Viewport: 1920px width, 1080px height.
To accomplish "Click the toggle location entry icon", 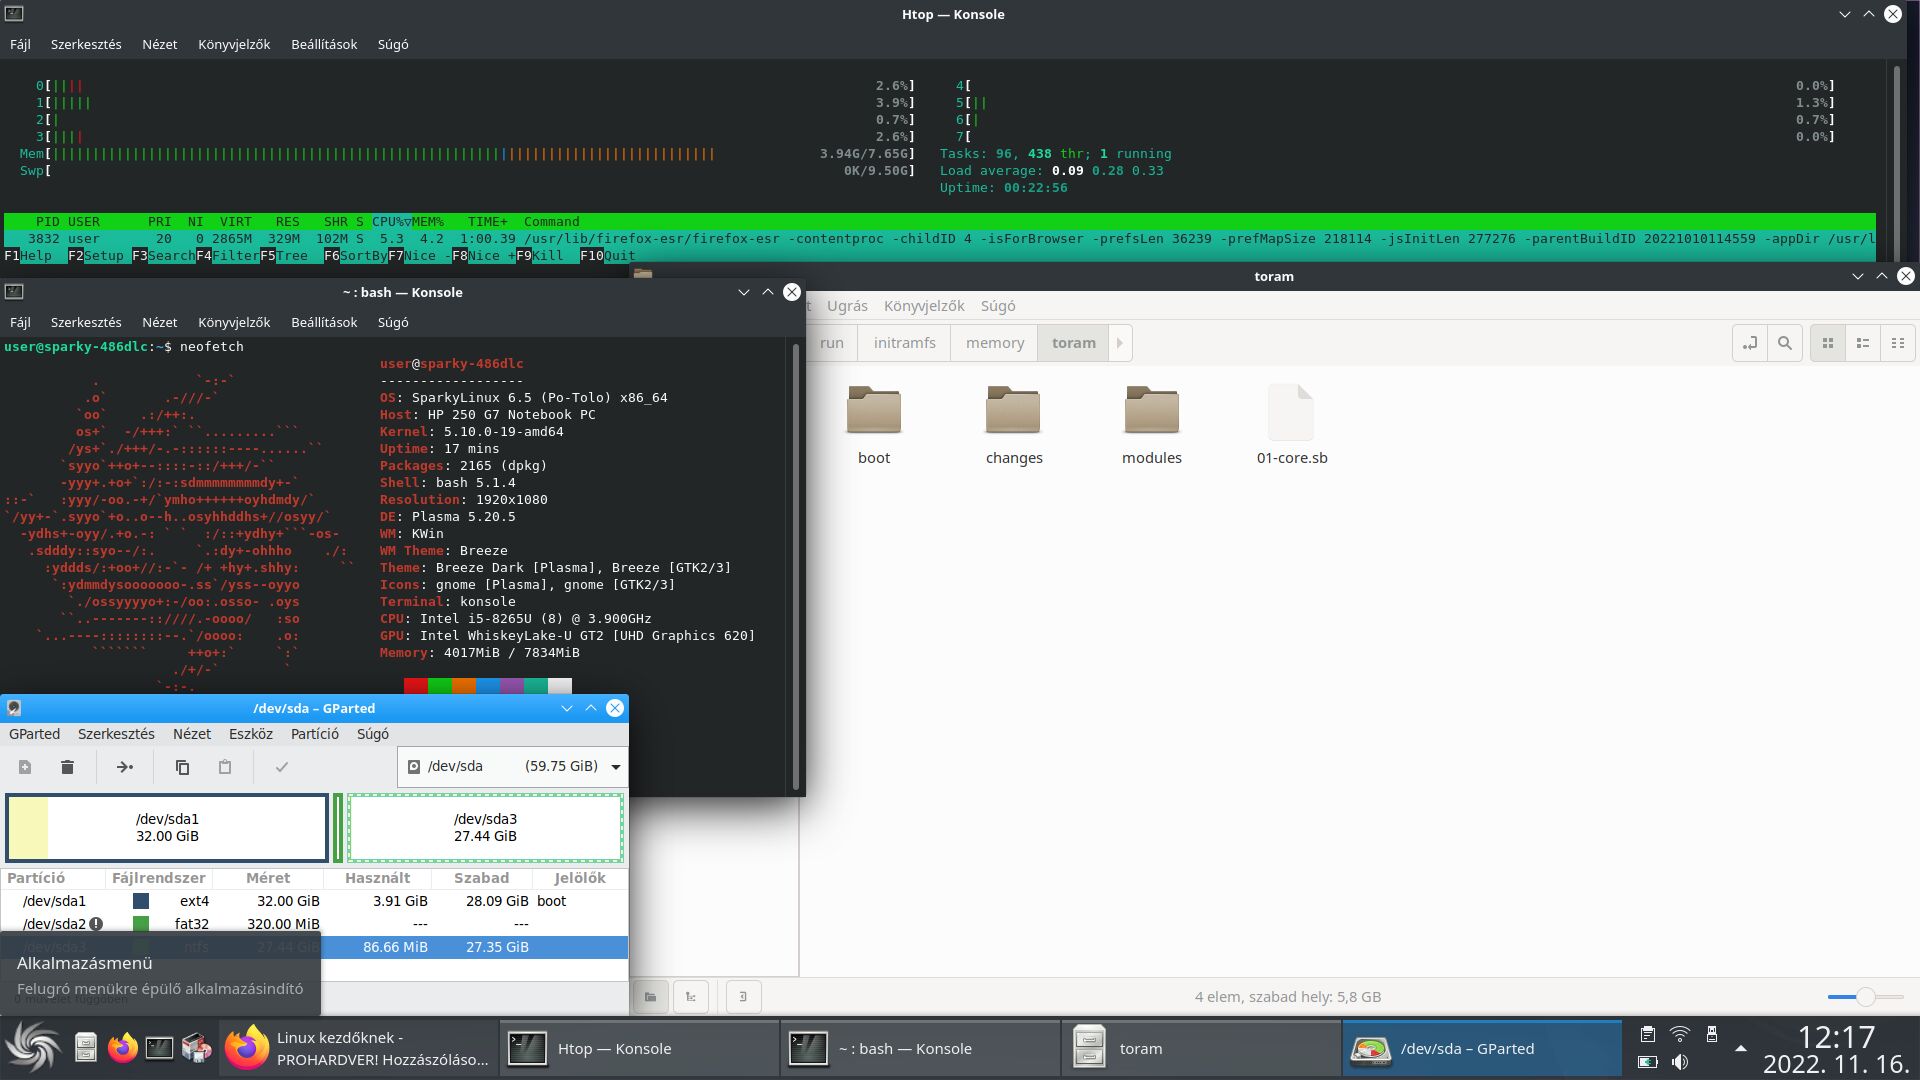I will (x=1750, y=343).
